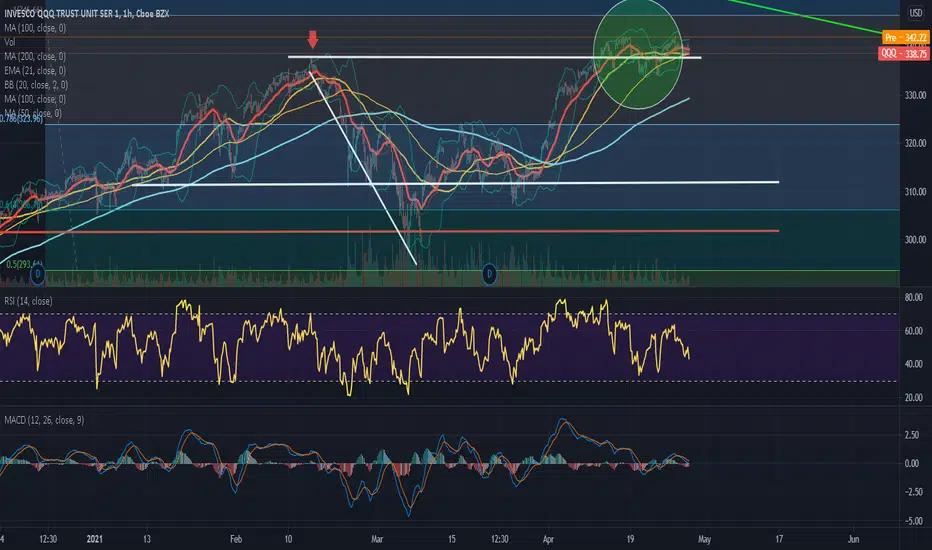
Task: Click the Mar label on the time axis
Action: [377, 539]
